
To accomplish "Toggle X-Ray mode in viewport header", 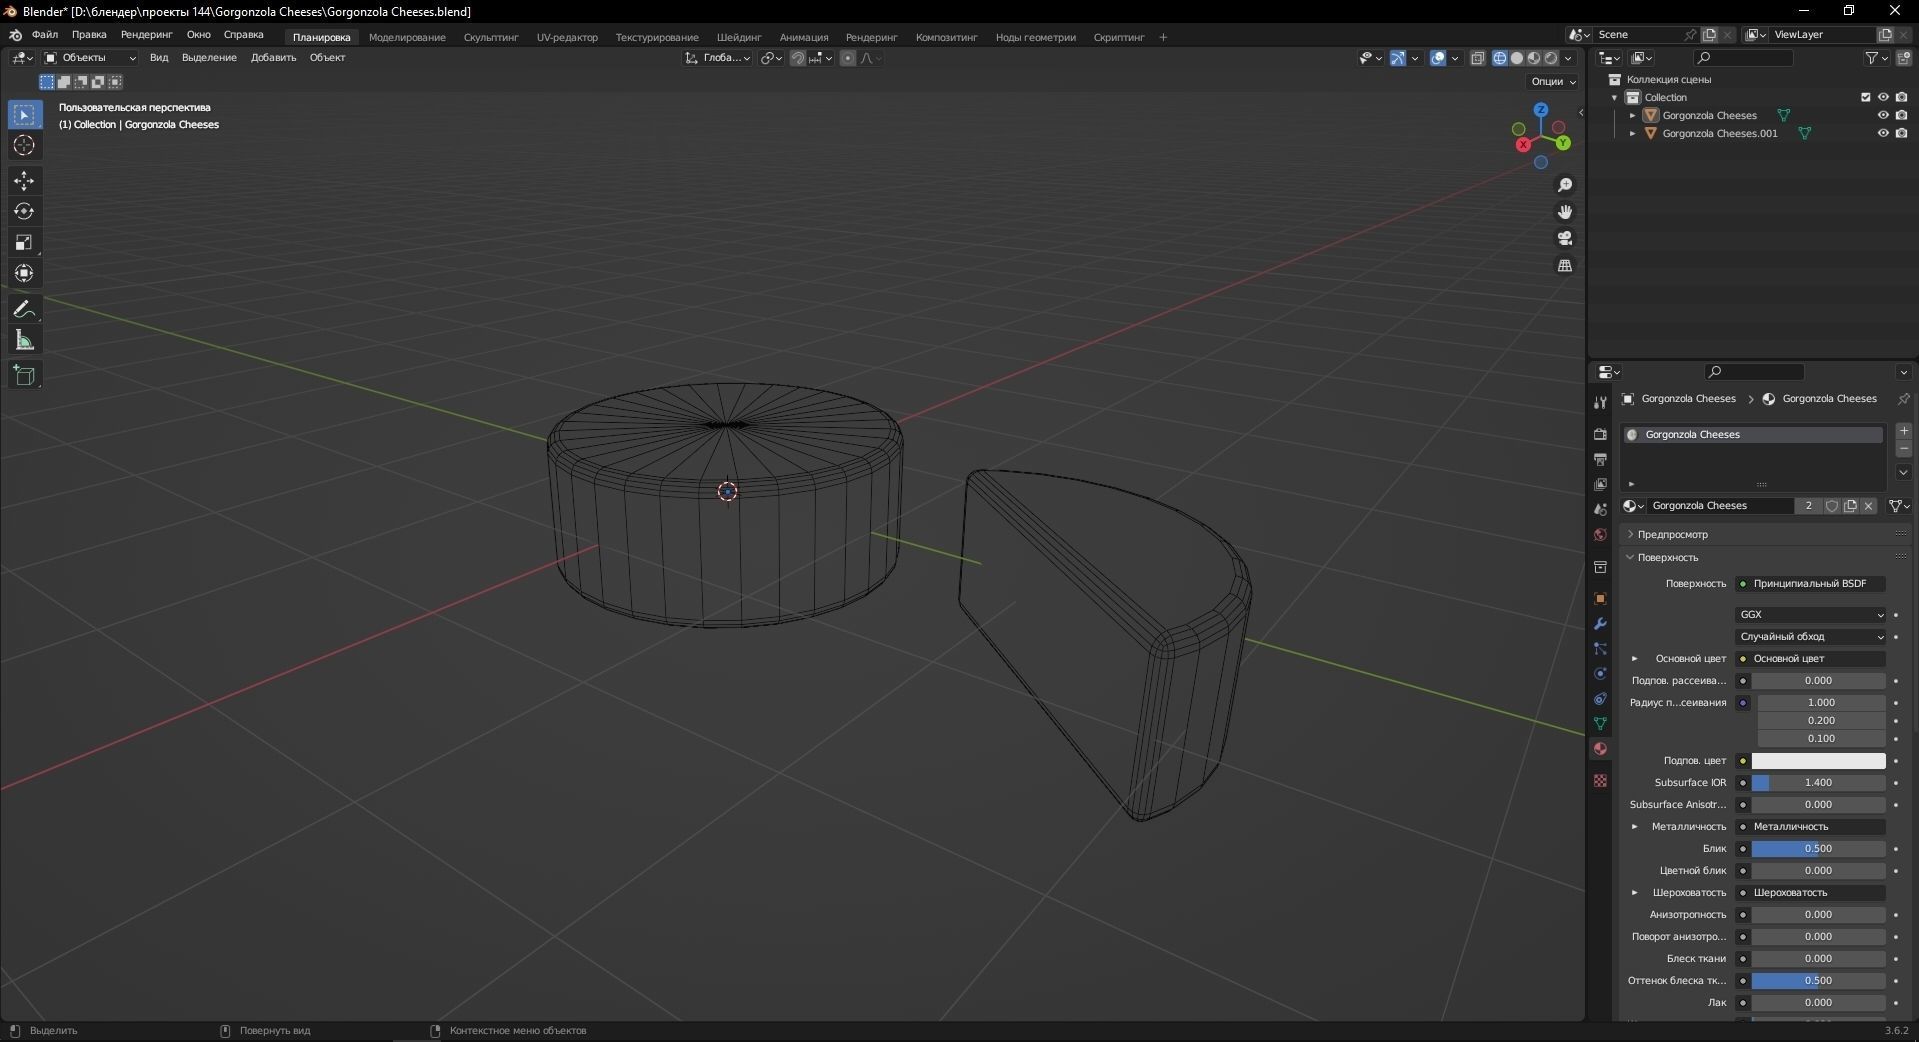I will pyautogui.click(x=1478, y=58).
